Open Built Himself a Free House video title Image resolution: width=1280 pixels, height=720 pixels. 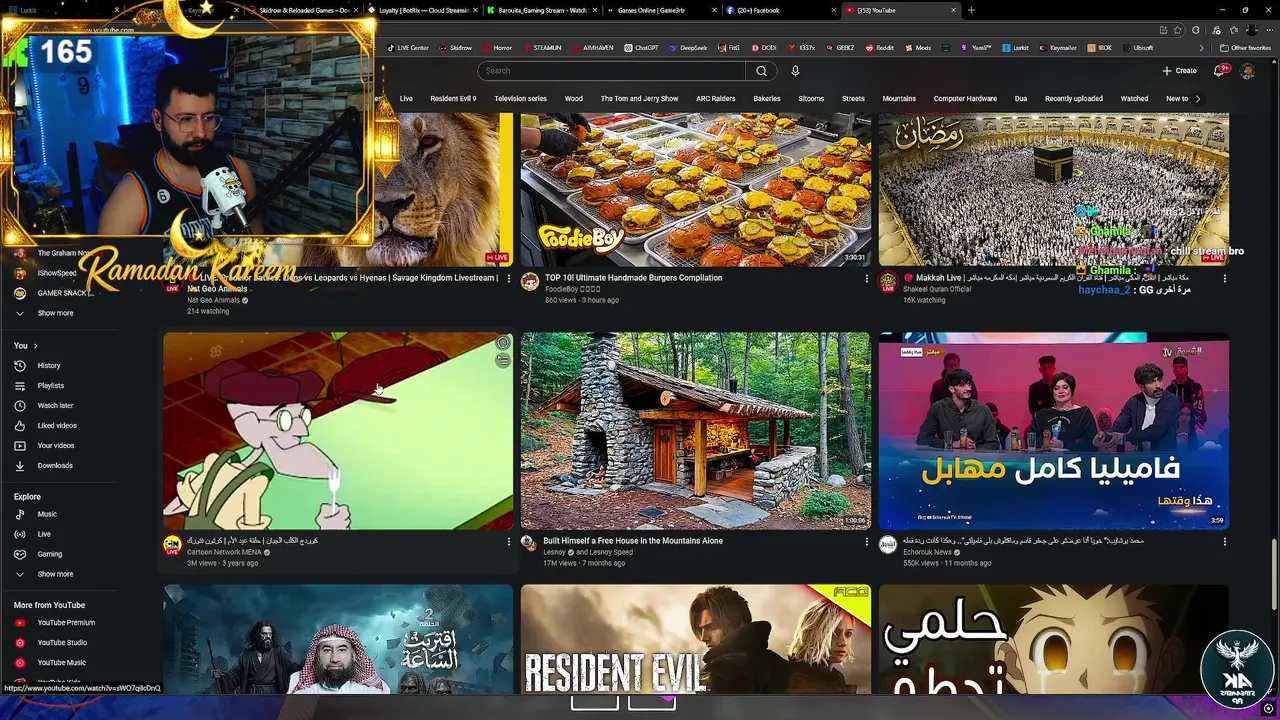[633, 541]
